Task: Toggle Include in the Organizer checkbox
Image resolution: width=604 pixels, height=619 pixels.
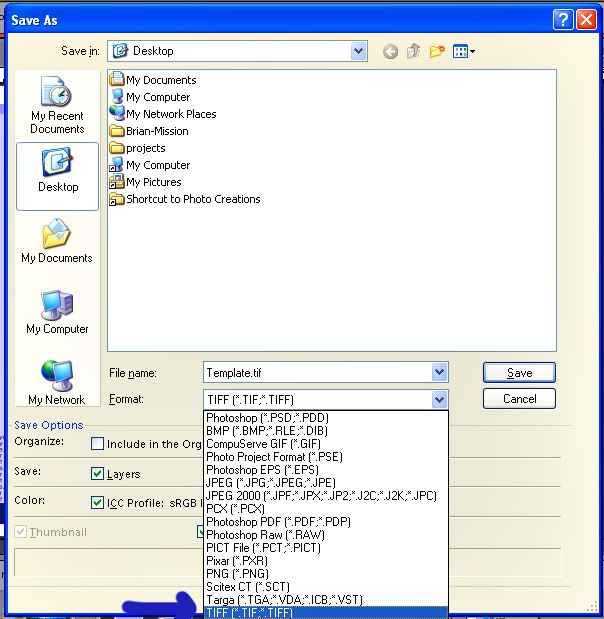Action: (97, 444)
